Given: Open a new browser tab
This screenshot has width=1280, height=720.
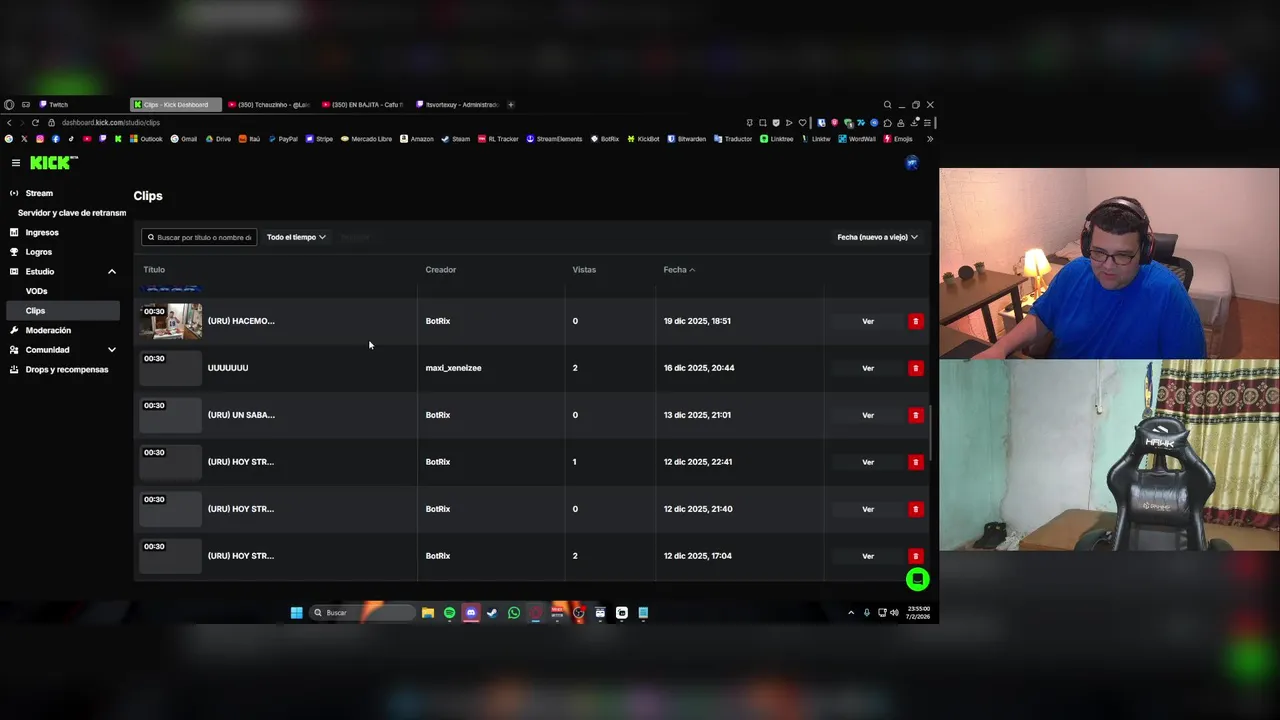Looking at the screenshot, I should click(x=511, y=104).
